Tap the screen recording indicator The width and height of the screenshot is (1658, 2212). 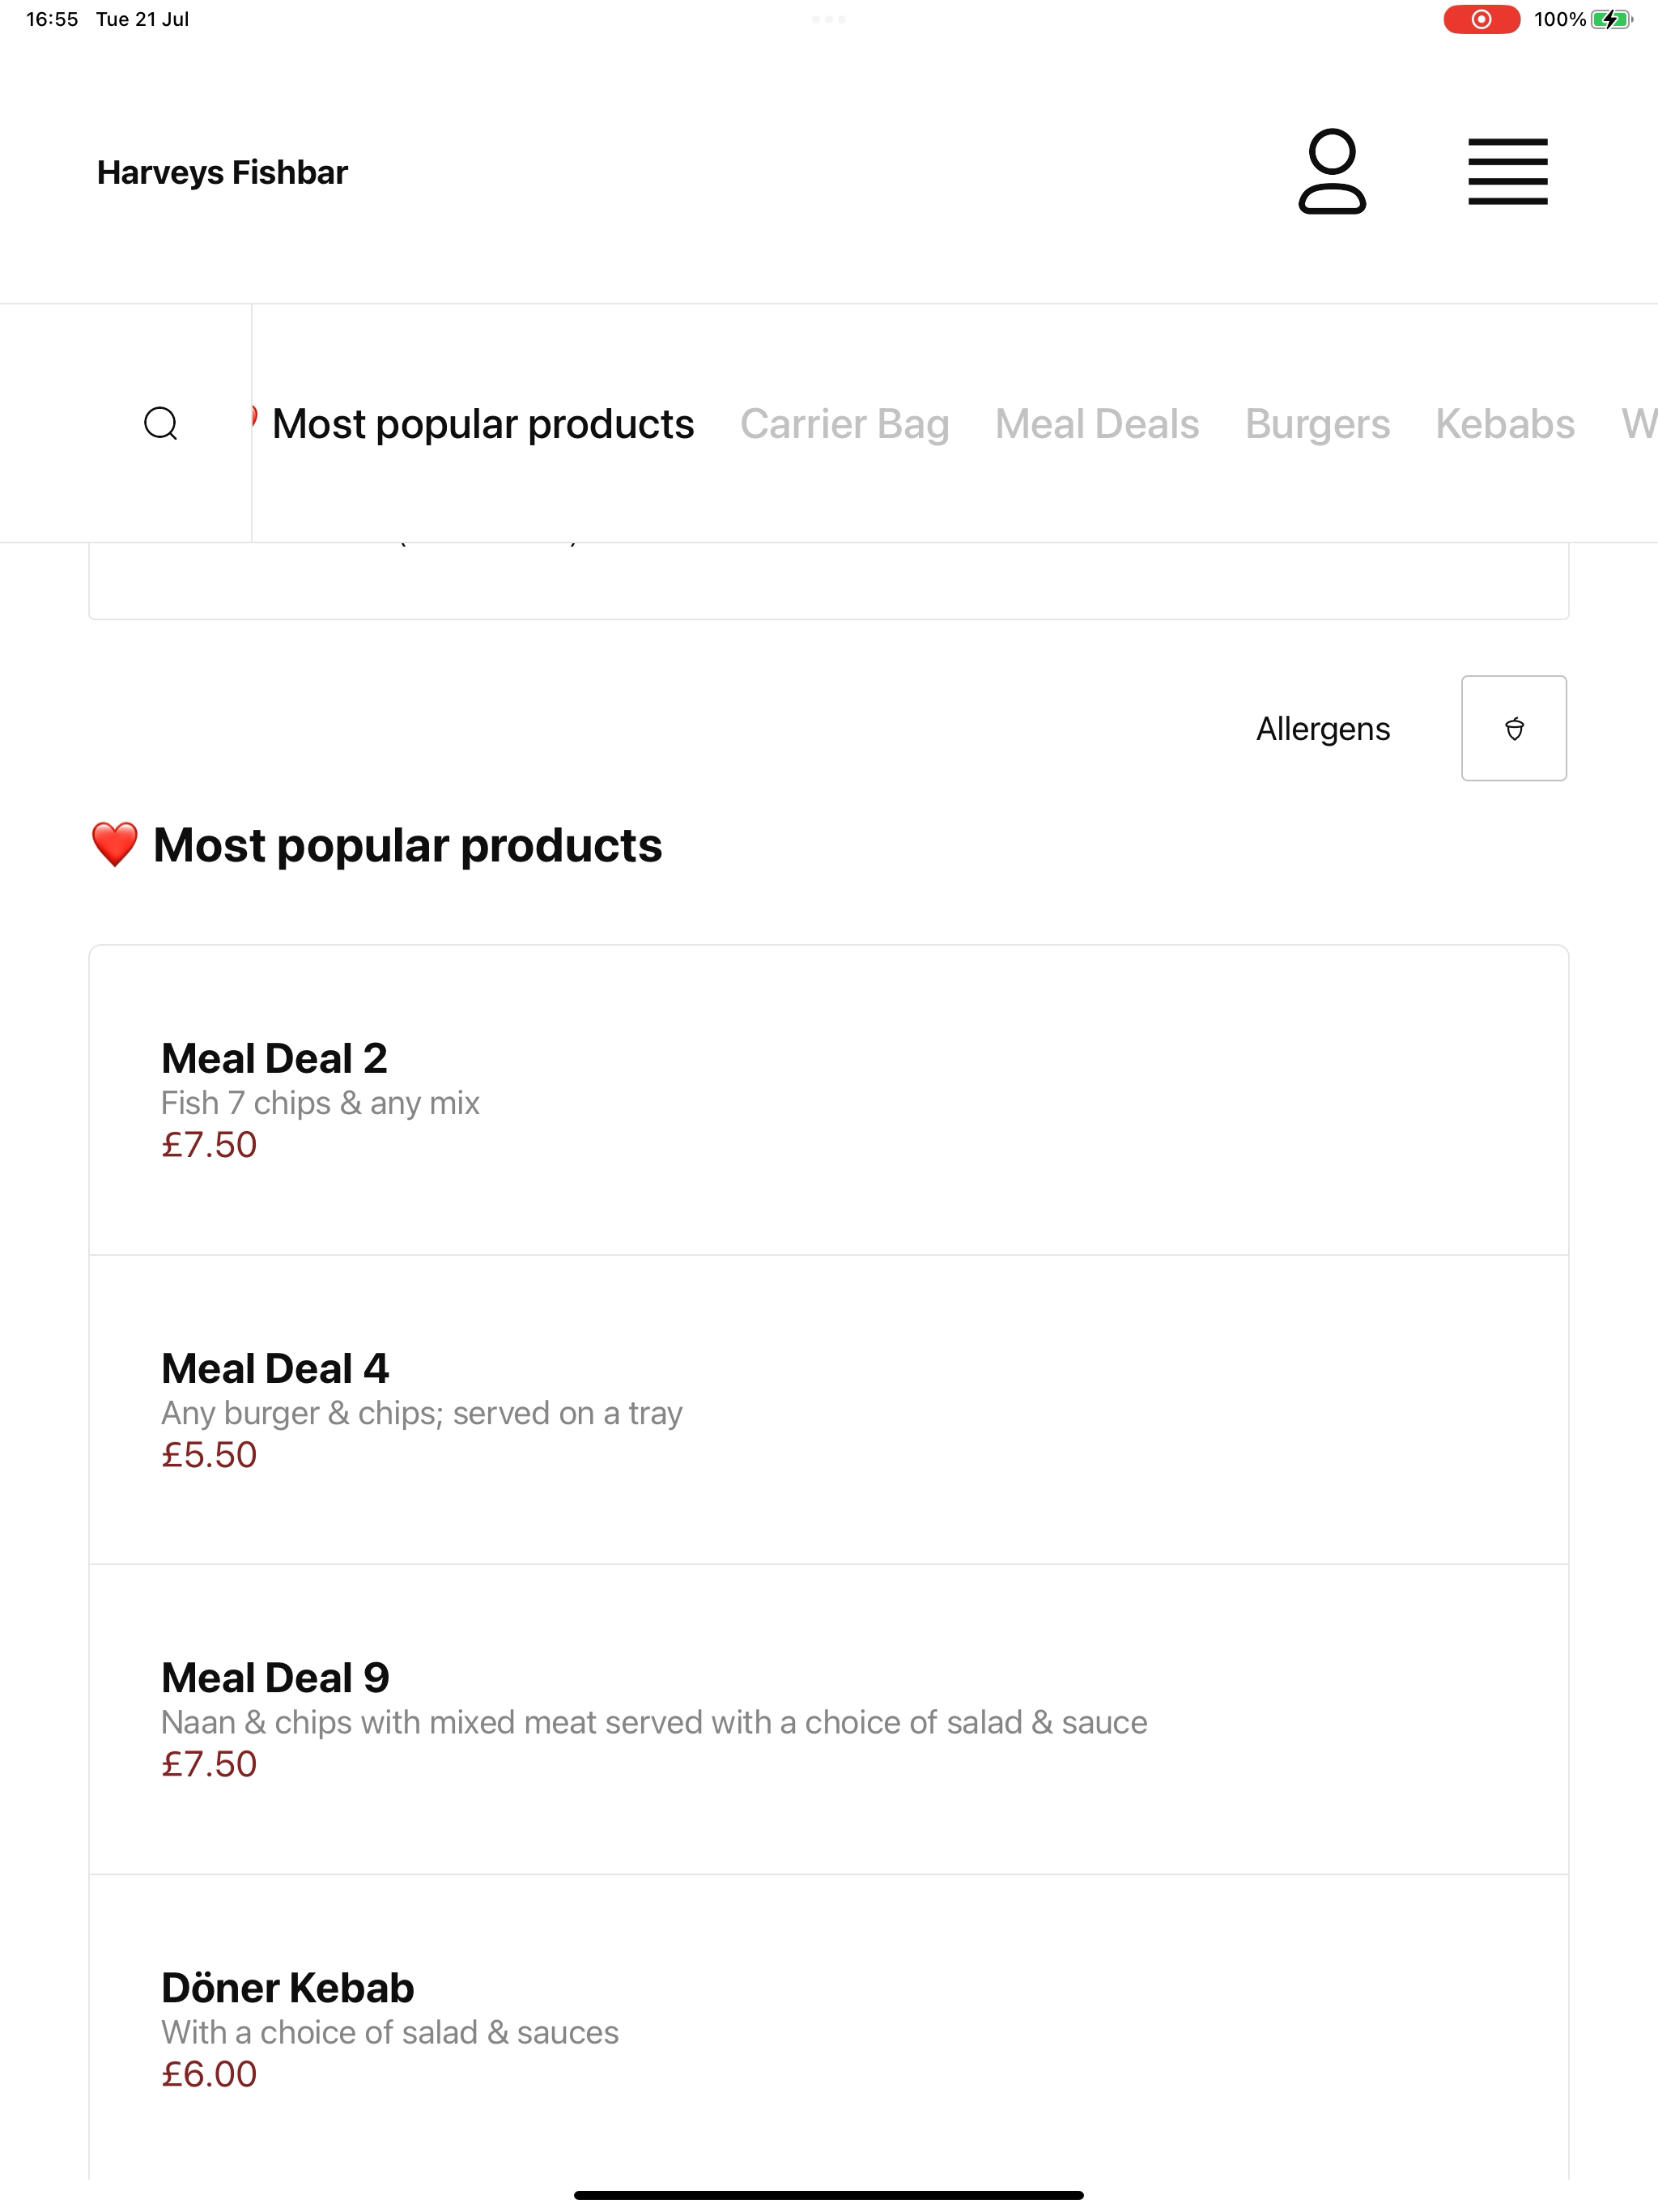(x=1481, y=19)
